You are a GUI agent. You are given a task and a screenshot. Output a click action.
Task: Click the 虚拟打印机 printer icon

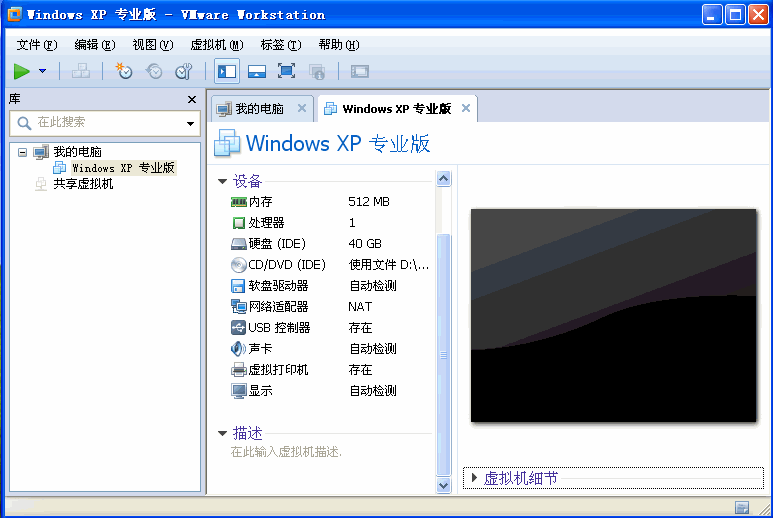239,370
